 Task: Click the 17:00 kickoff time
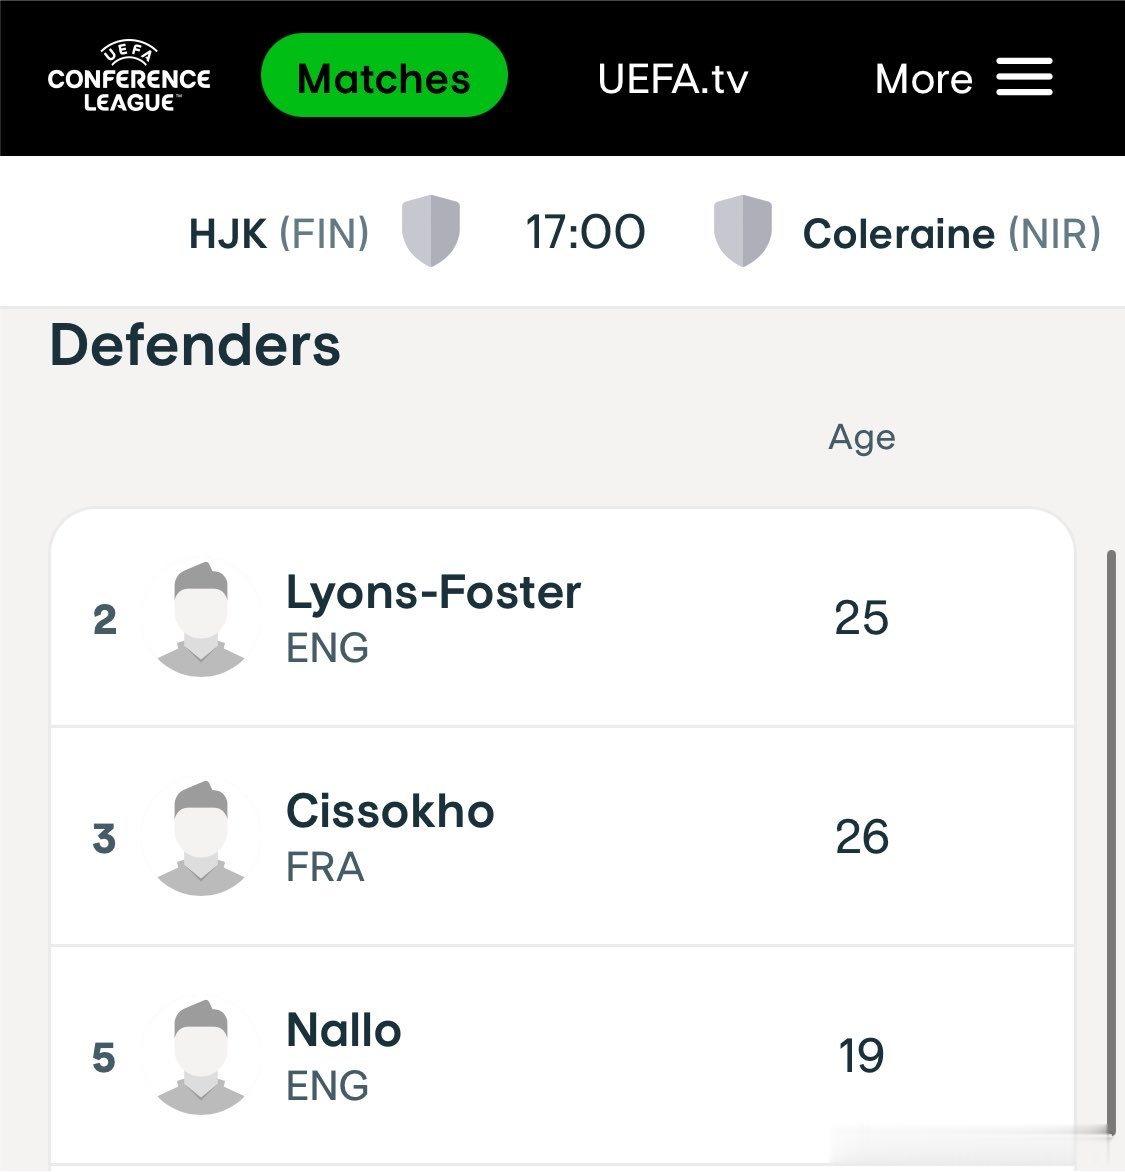click(x=585, y=232)
